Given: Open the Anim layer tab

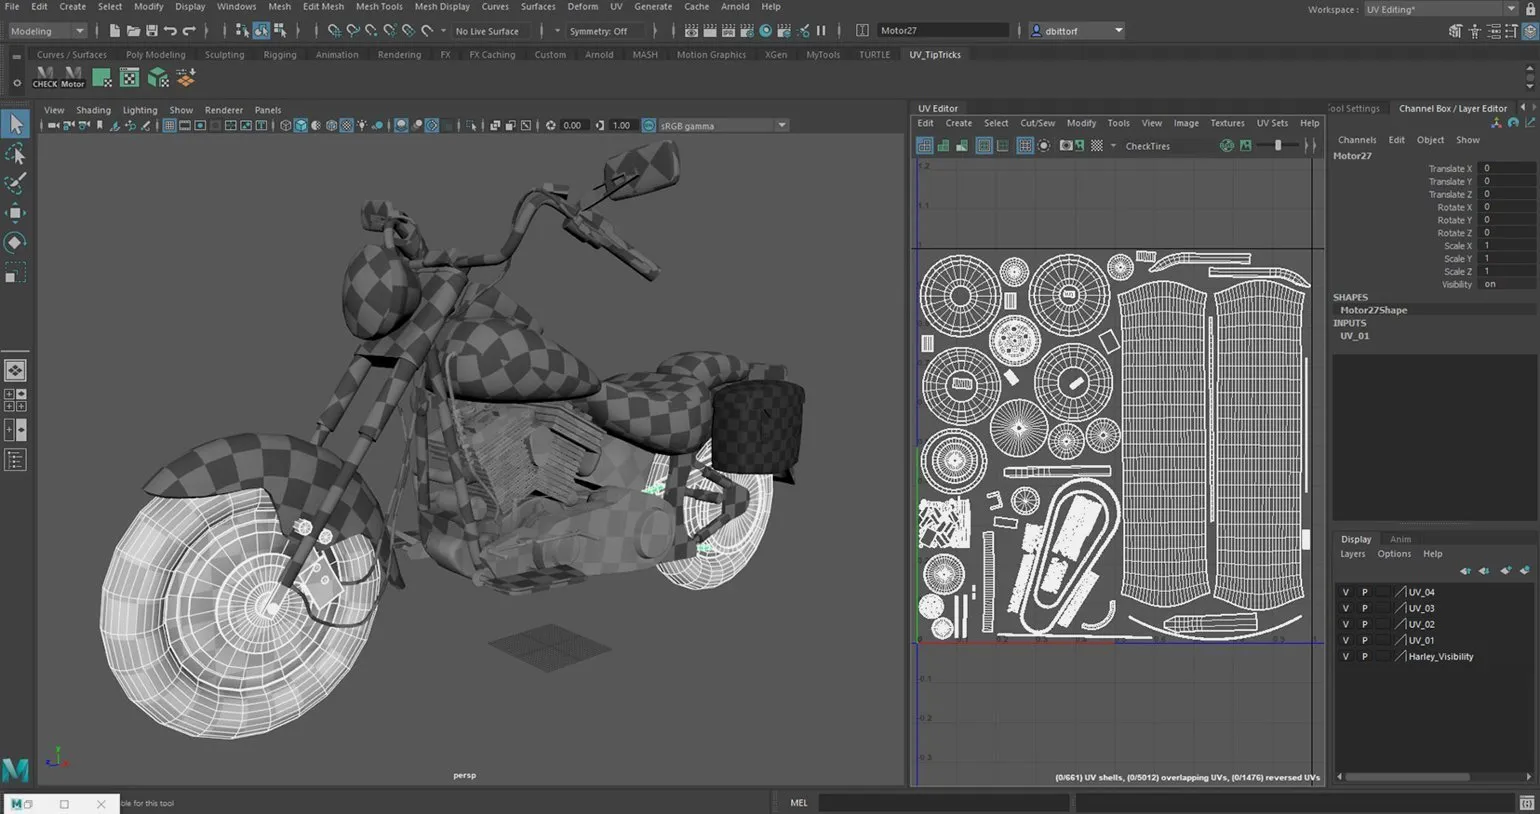Looking at the screenshot, I should pyautogui.click(x=1400, y=539).
